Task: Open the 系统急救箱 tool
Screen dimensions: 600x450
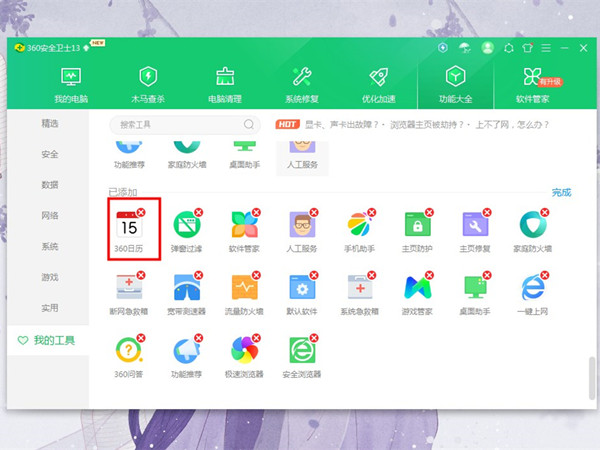Action: click(360, 294)
